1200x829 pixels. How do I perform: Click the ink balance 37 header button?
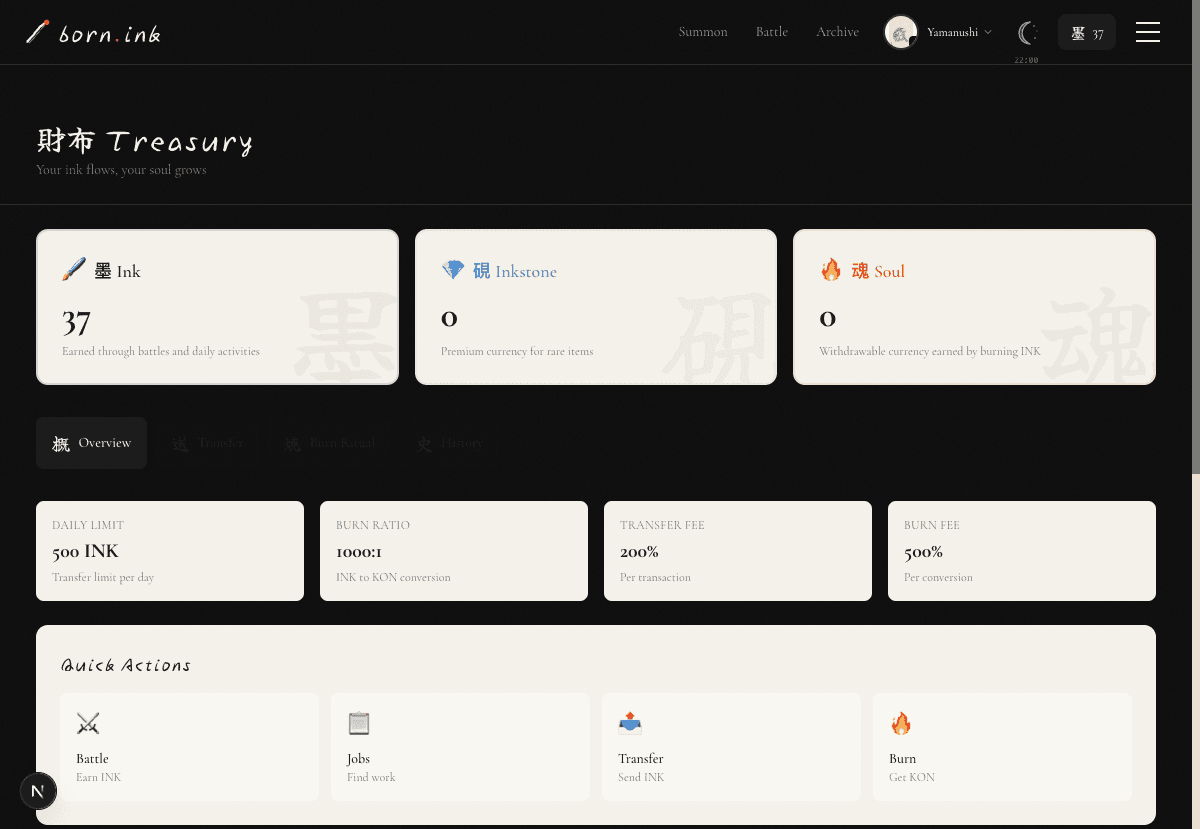click(1087, 33)
